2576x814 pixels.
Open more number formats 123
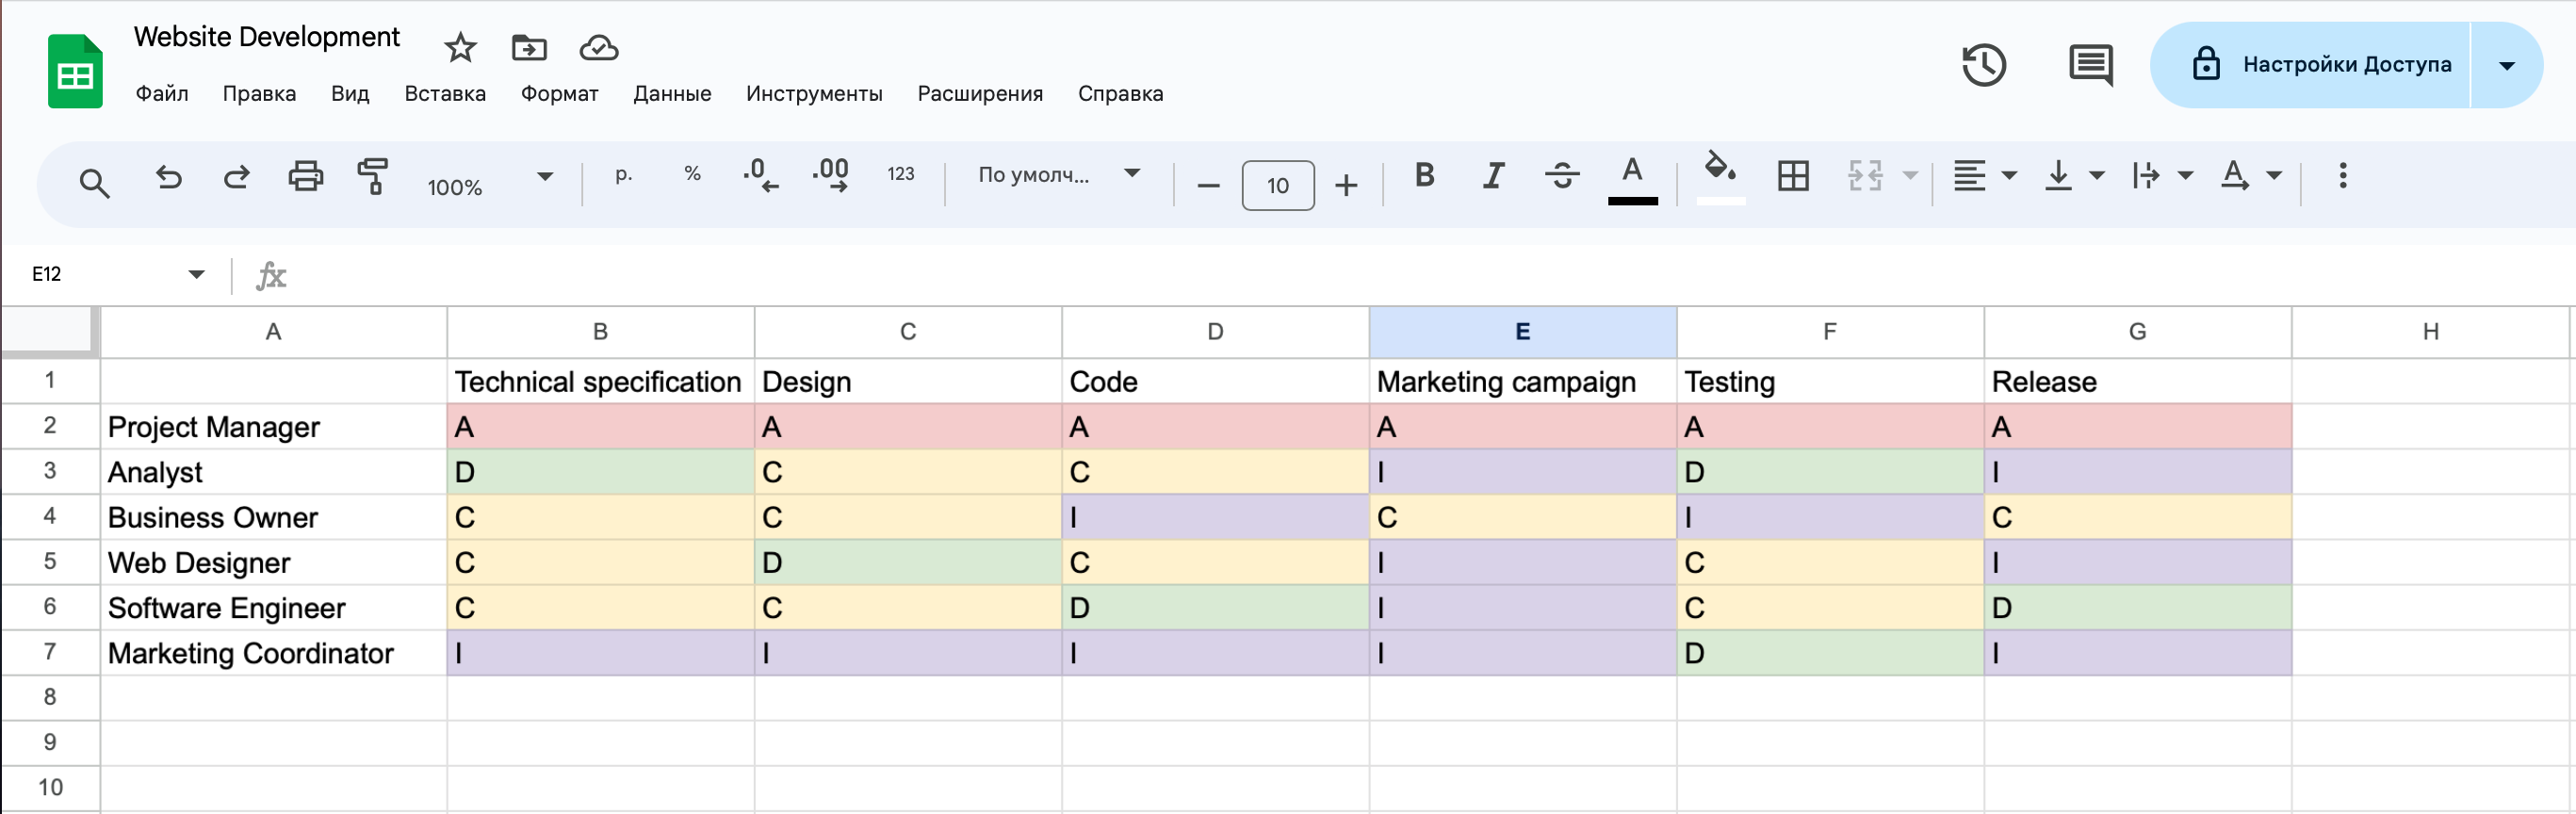900,174
